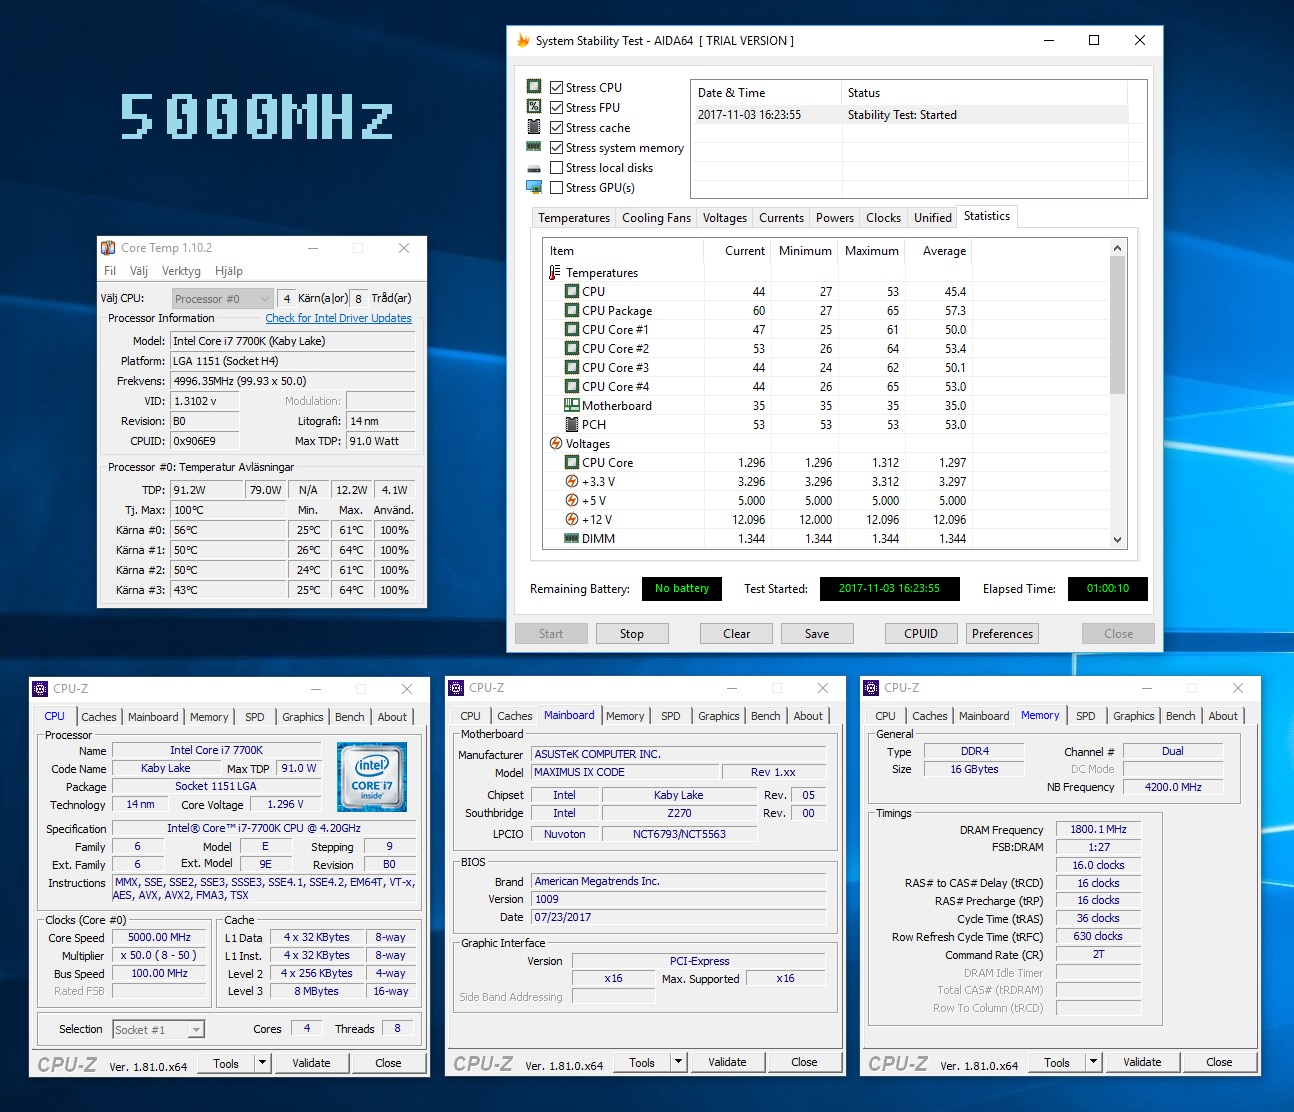
Task: Enable the Stress GPU(s) checkbox
Action: [557, 187]
